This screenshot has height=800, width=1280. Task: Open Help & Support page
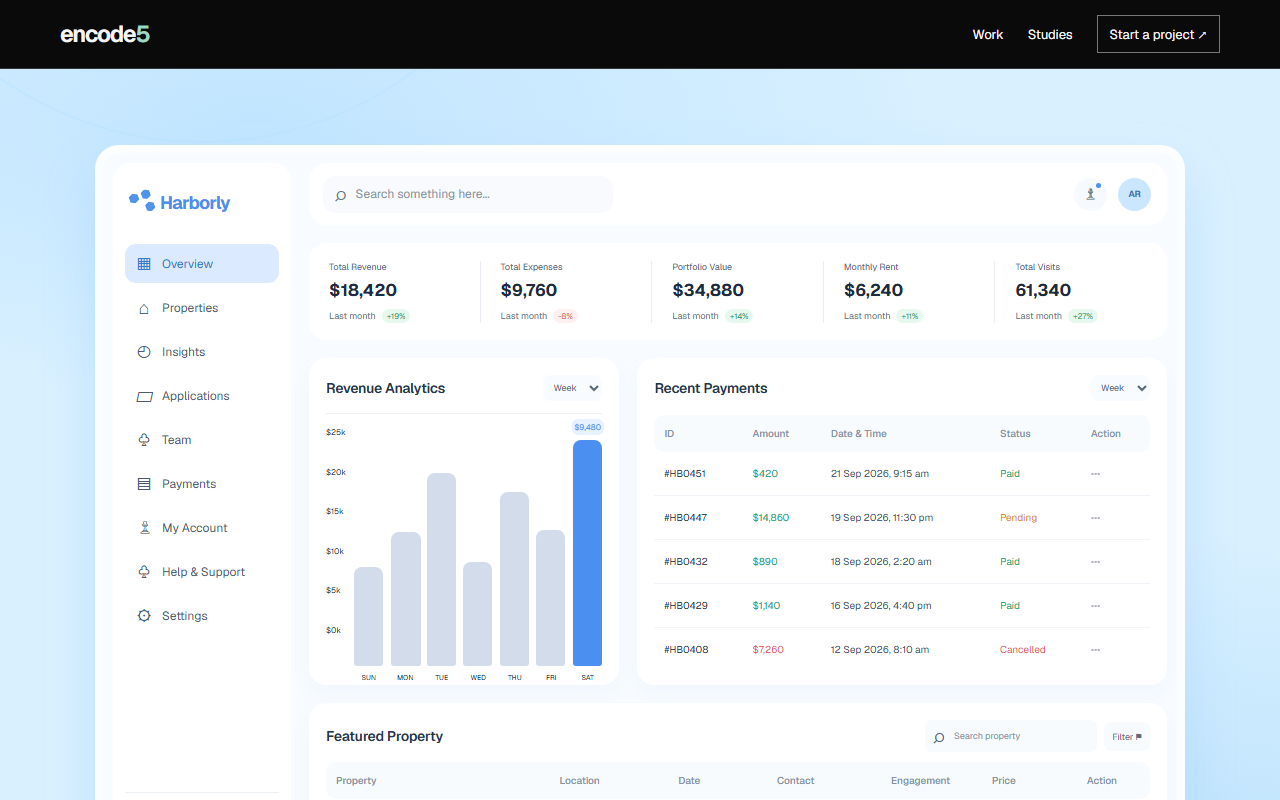point(202,572)
